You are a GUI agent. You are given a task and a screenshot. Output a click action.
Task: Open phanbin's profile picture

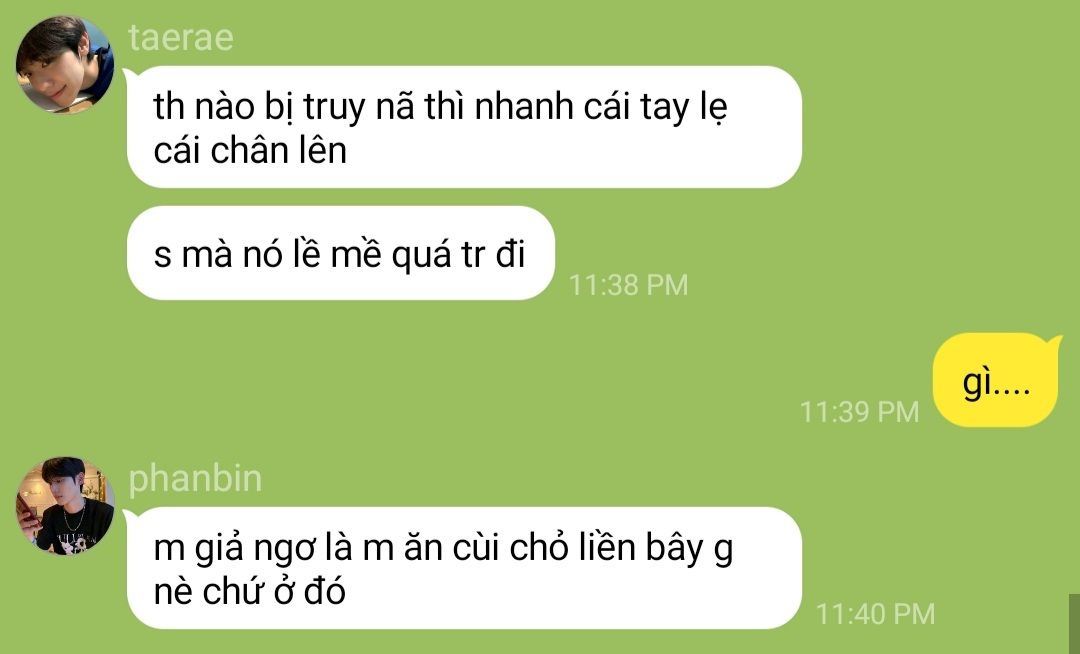65,505
